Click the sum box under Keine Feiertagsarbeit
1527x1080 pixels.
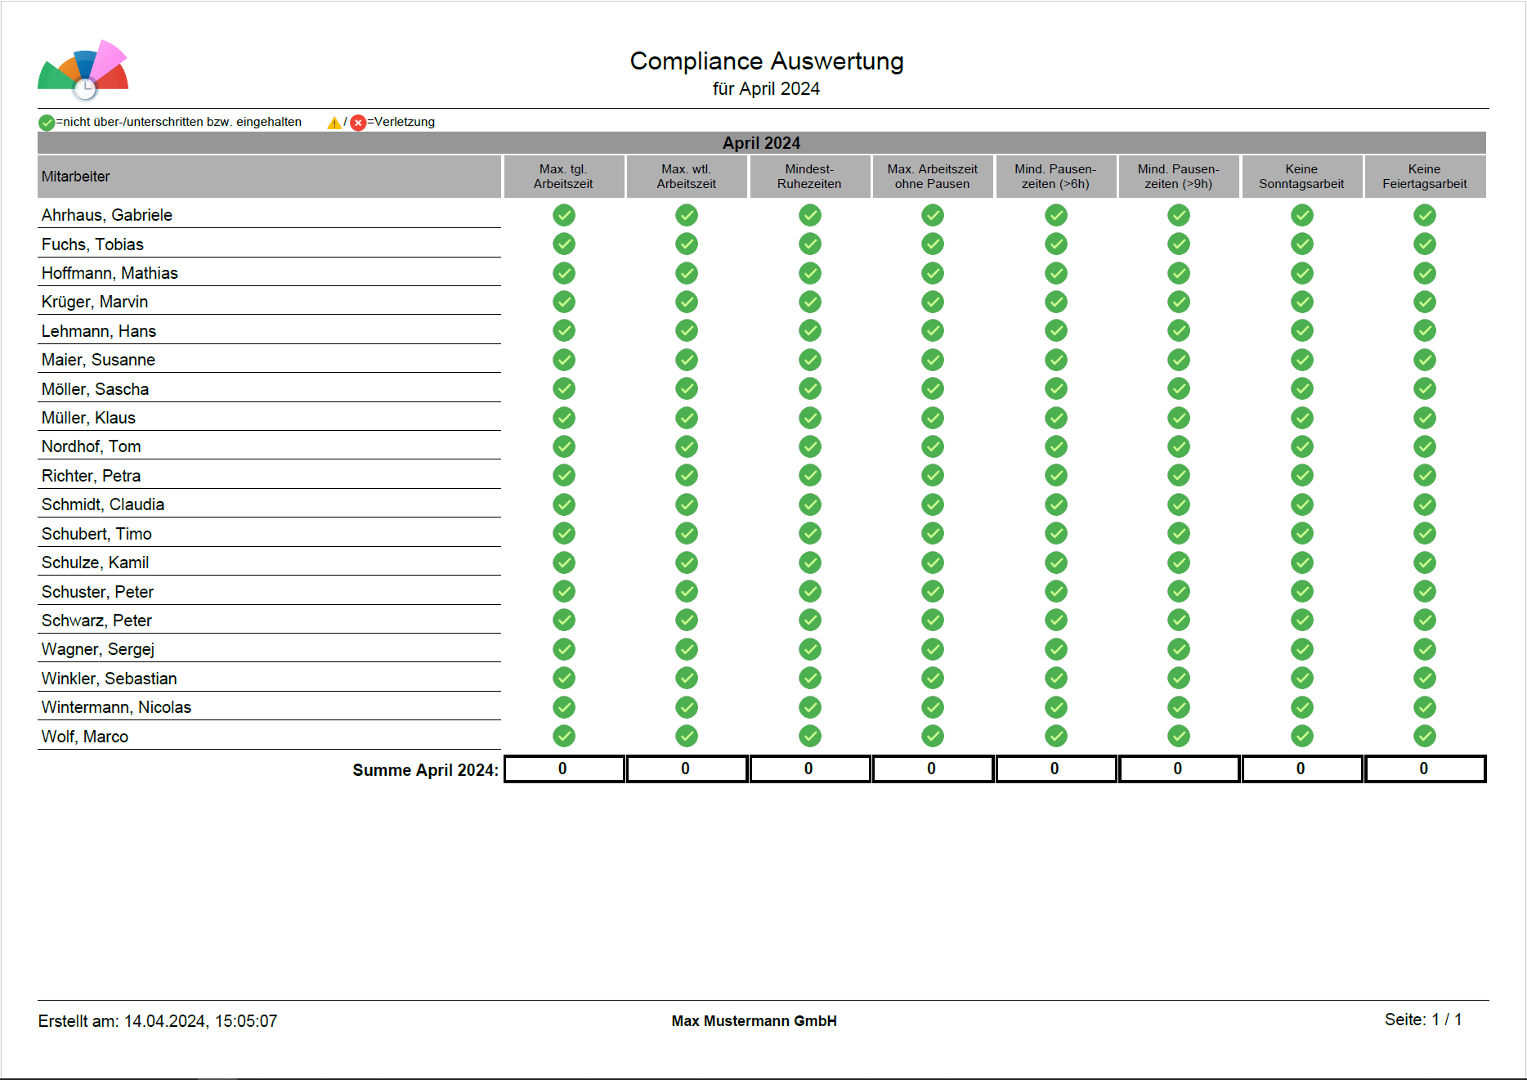(x=1424, y=769)
